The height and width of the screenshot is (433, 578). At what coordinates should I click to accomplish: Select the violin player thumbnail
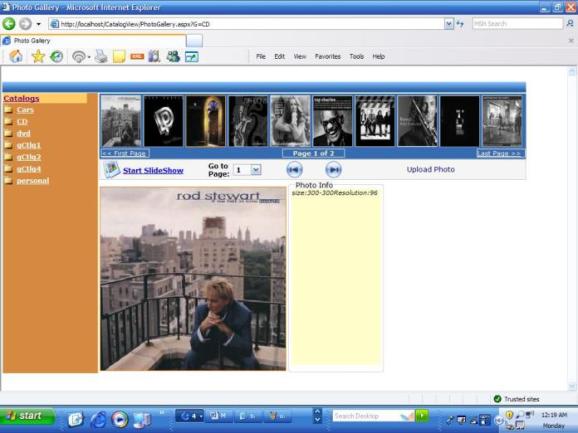[x=417, y=121]
